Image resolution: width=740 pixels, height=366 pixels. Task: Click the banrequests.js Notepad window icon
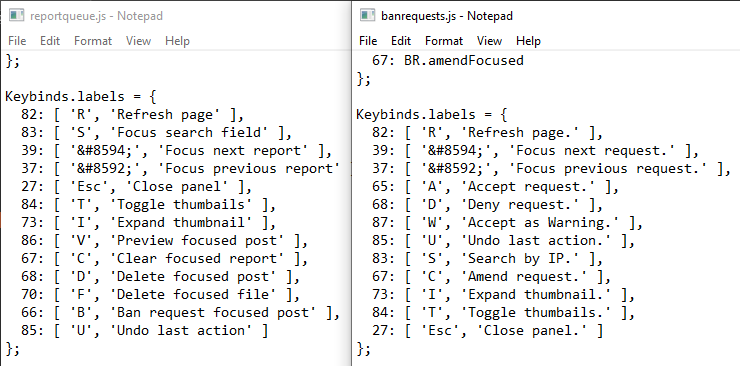point(367,16)
